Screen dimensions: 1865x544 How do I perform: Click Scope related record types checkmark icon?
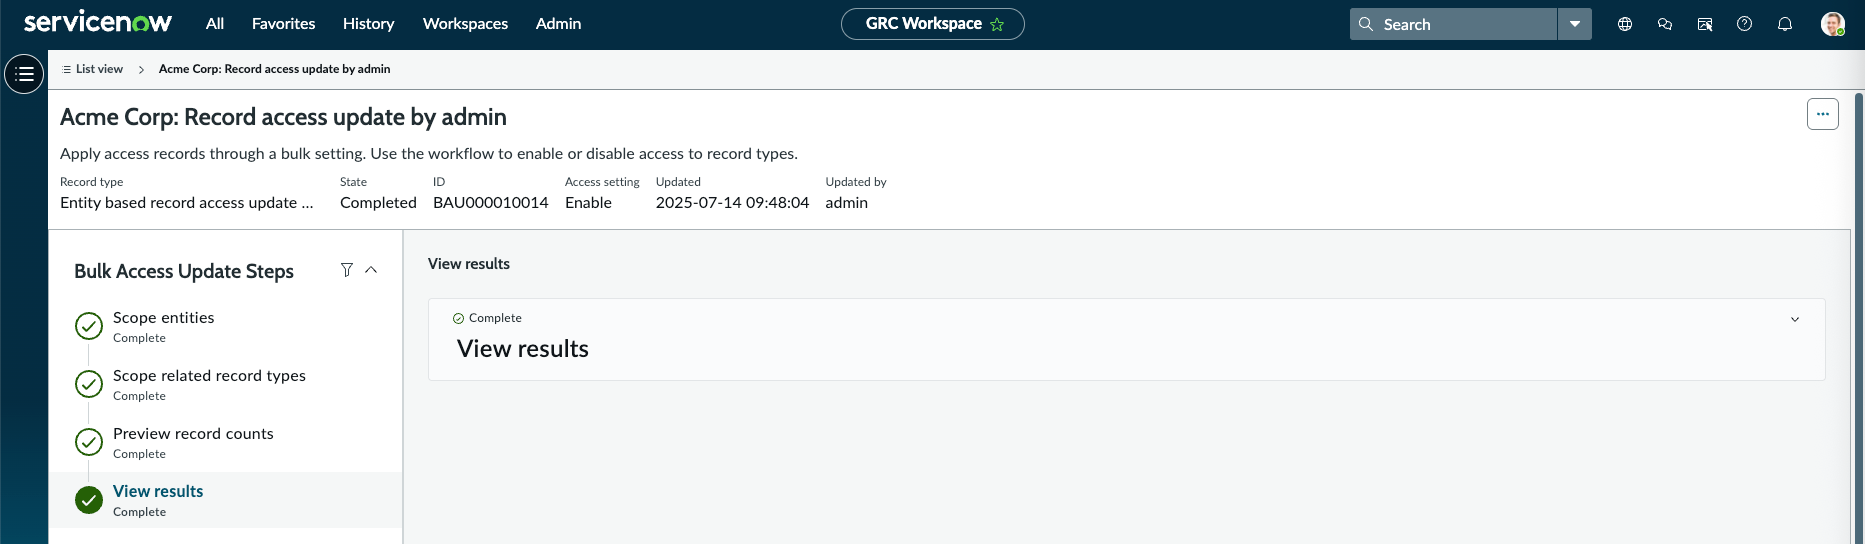pyautogui.click(x=89, y=384)
